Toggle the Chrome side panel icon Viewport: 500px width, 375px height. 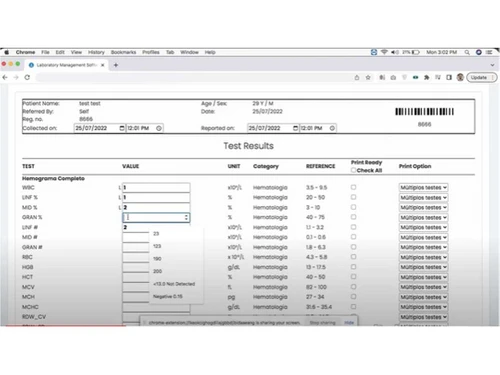(x=449, y=77)
